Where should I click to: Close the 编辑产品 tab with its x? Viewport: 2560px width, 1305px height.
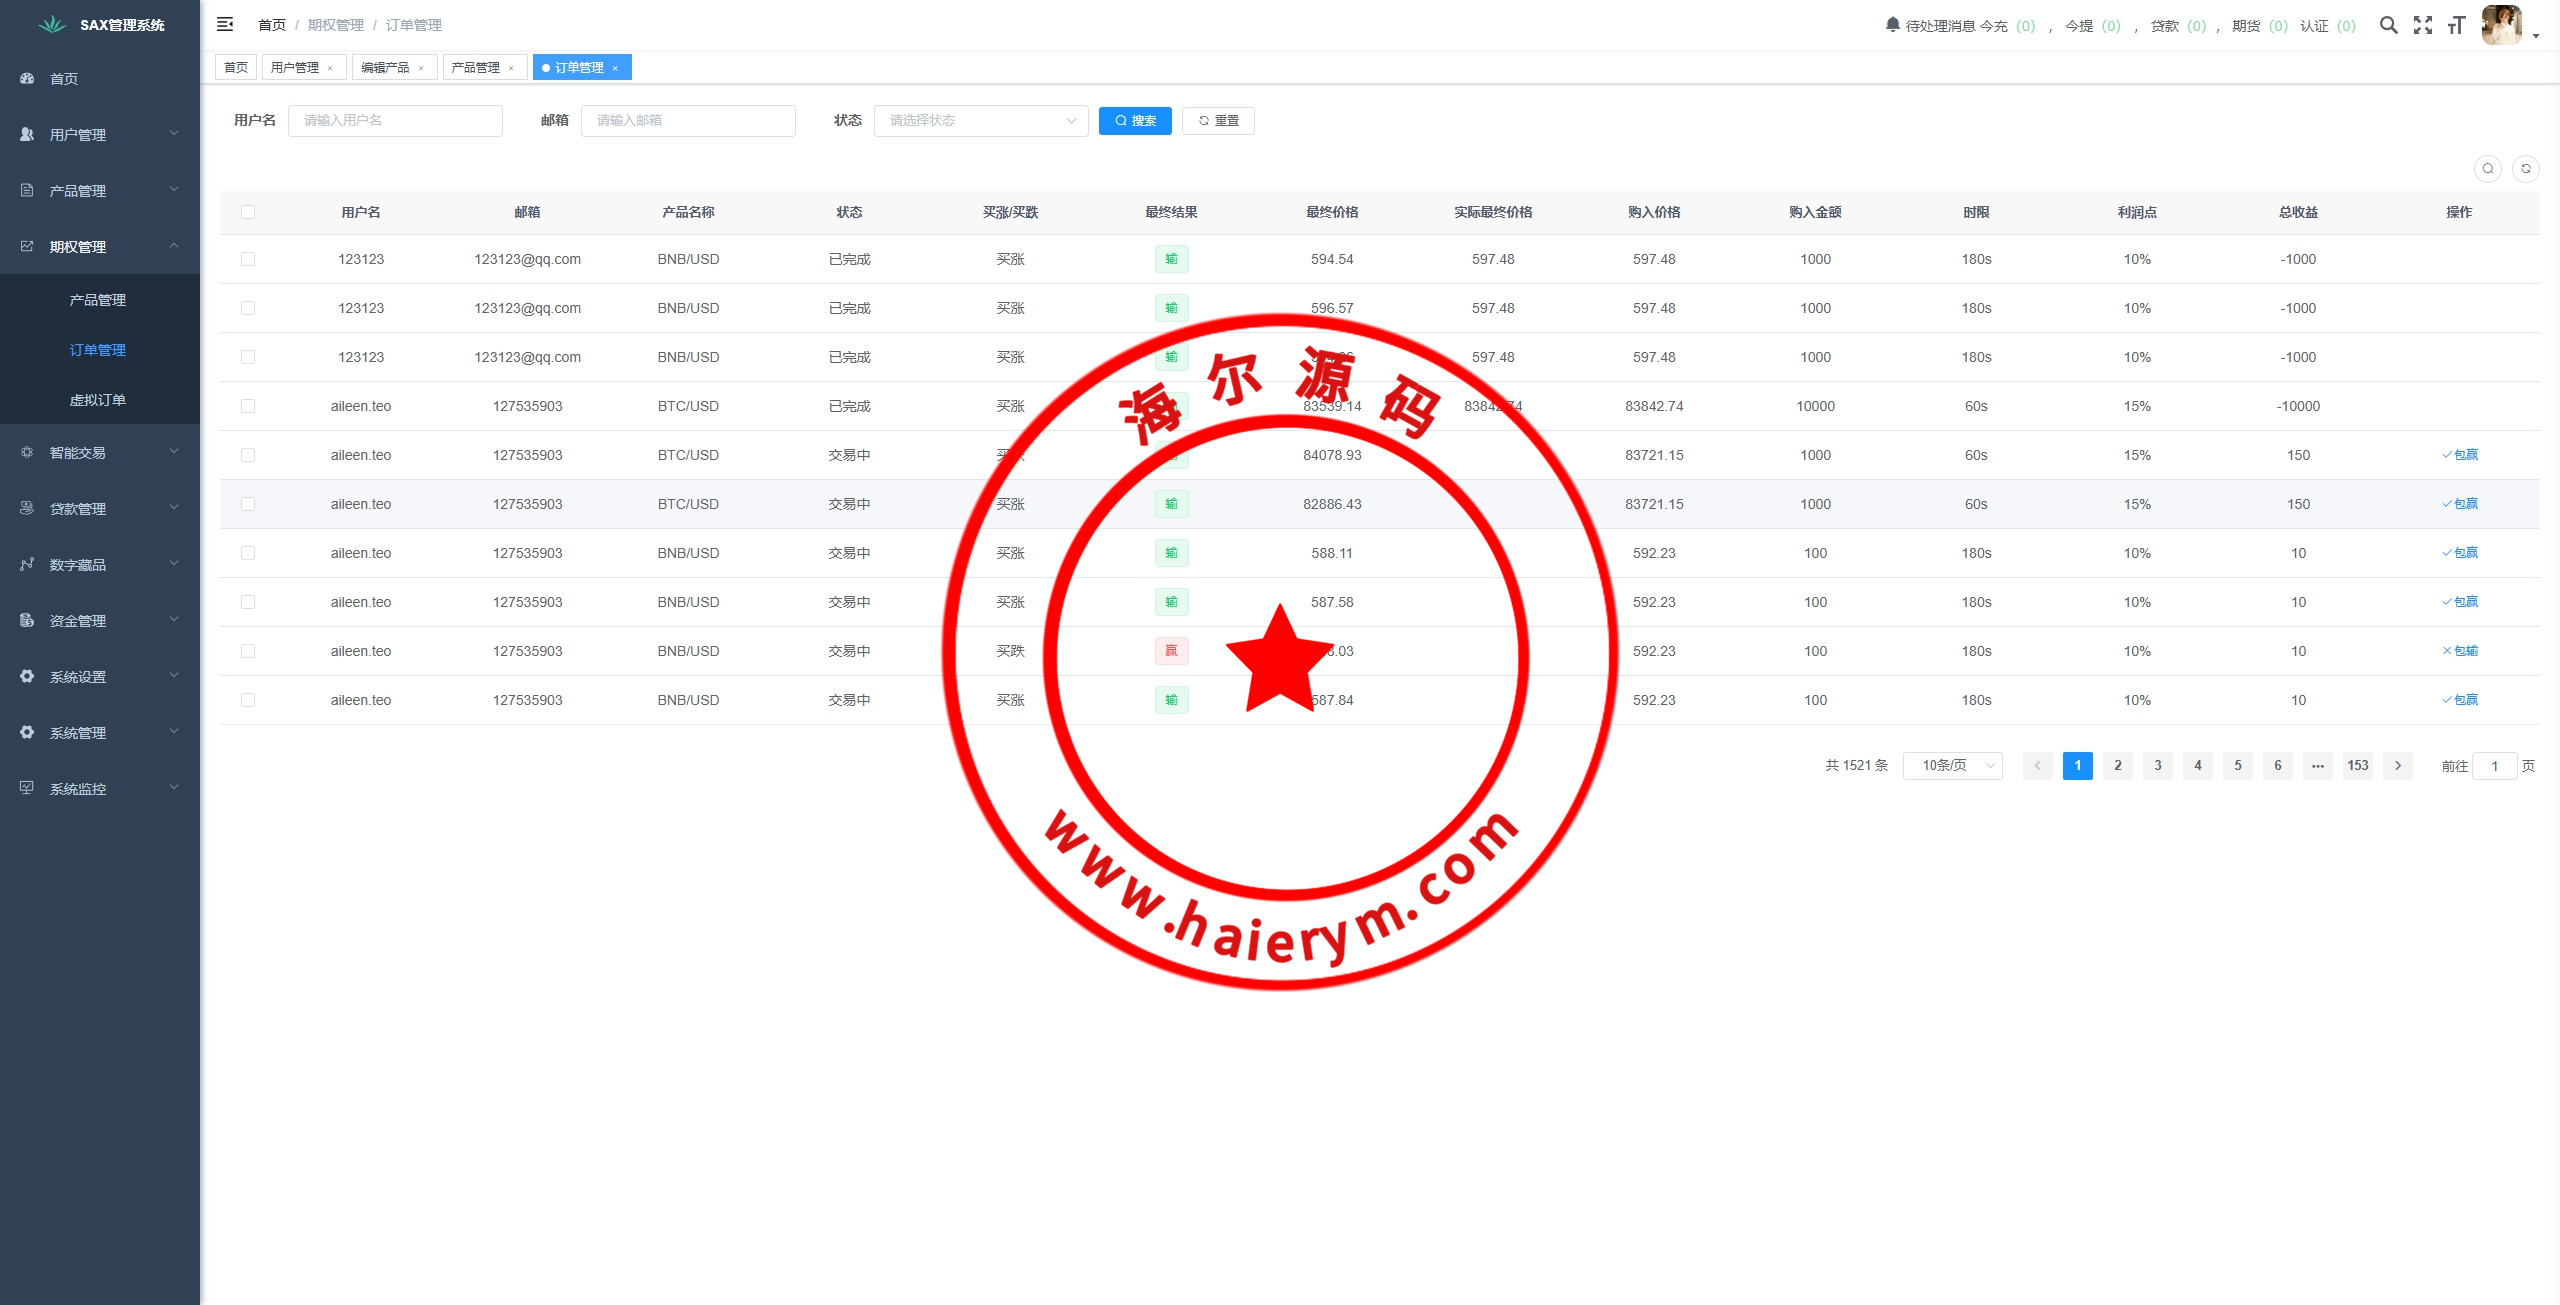tap(421, 68)
